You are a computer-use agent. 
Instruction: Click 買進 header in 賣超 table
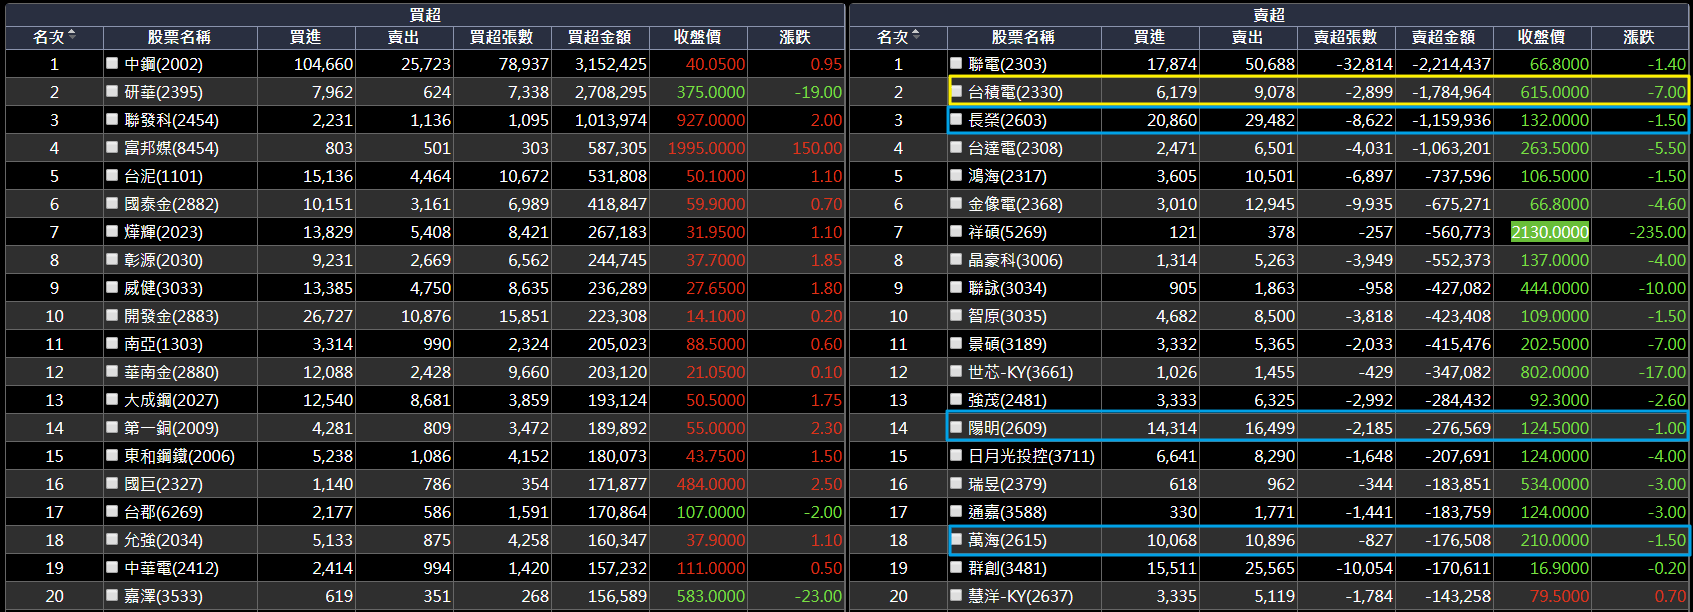pyautogui.click(x=1150, y=37)
